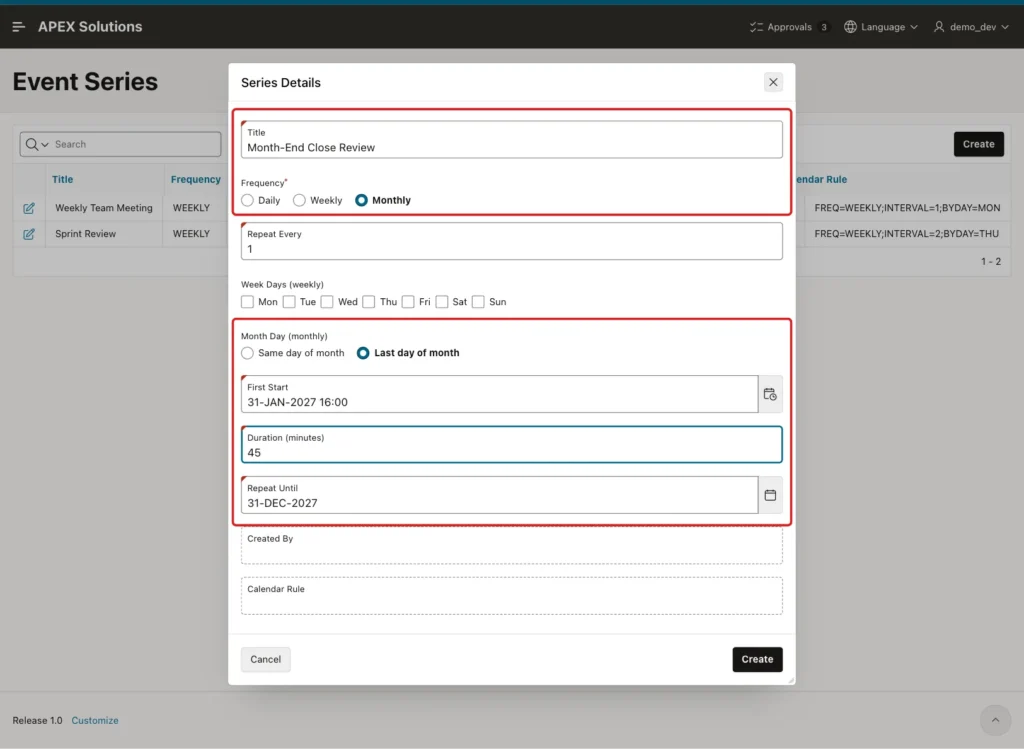Screen dimensions: 1024x749
Task: Open the Approvals menu item
Action: click(x=789, y=27)
